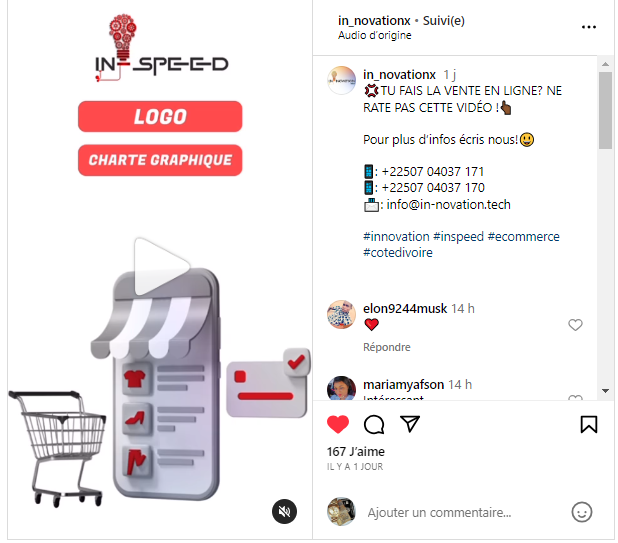The width and height of the screenshot is (618, 543).
Task: Open in_novationx profile from header
Action: click(x=374, y=20)
